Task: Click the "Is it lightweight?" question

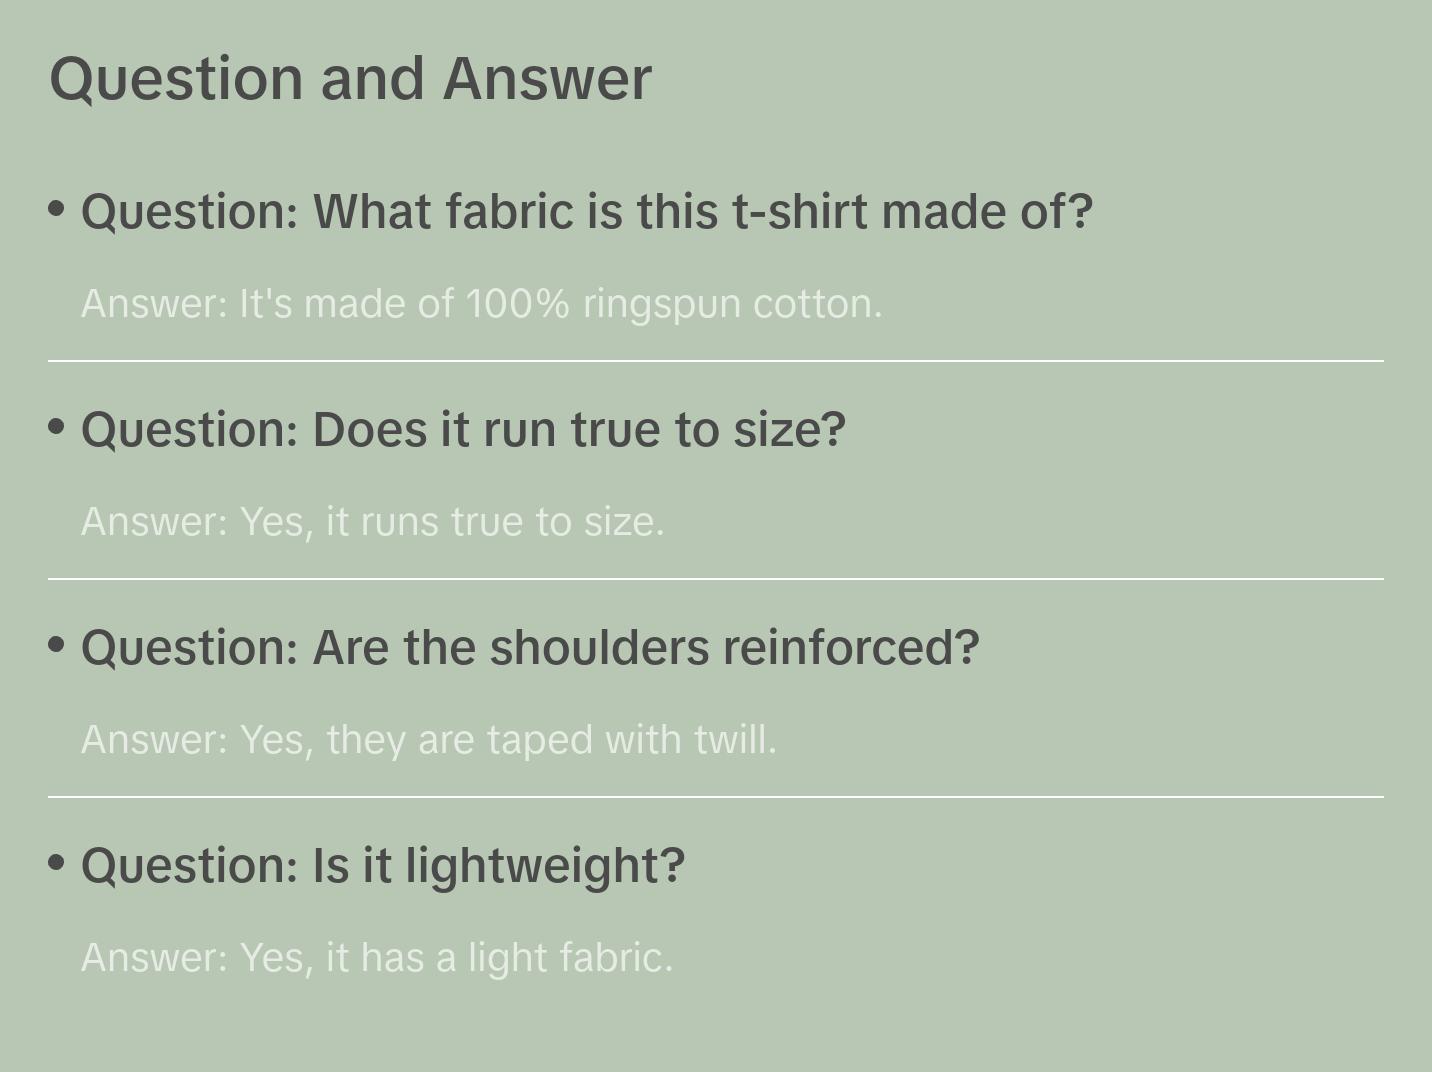Action: tap(383, 866)
